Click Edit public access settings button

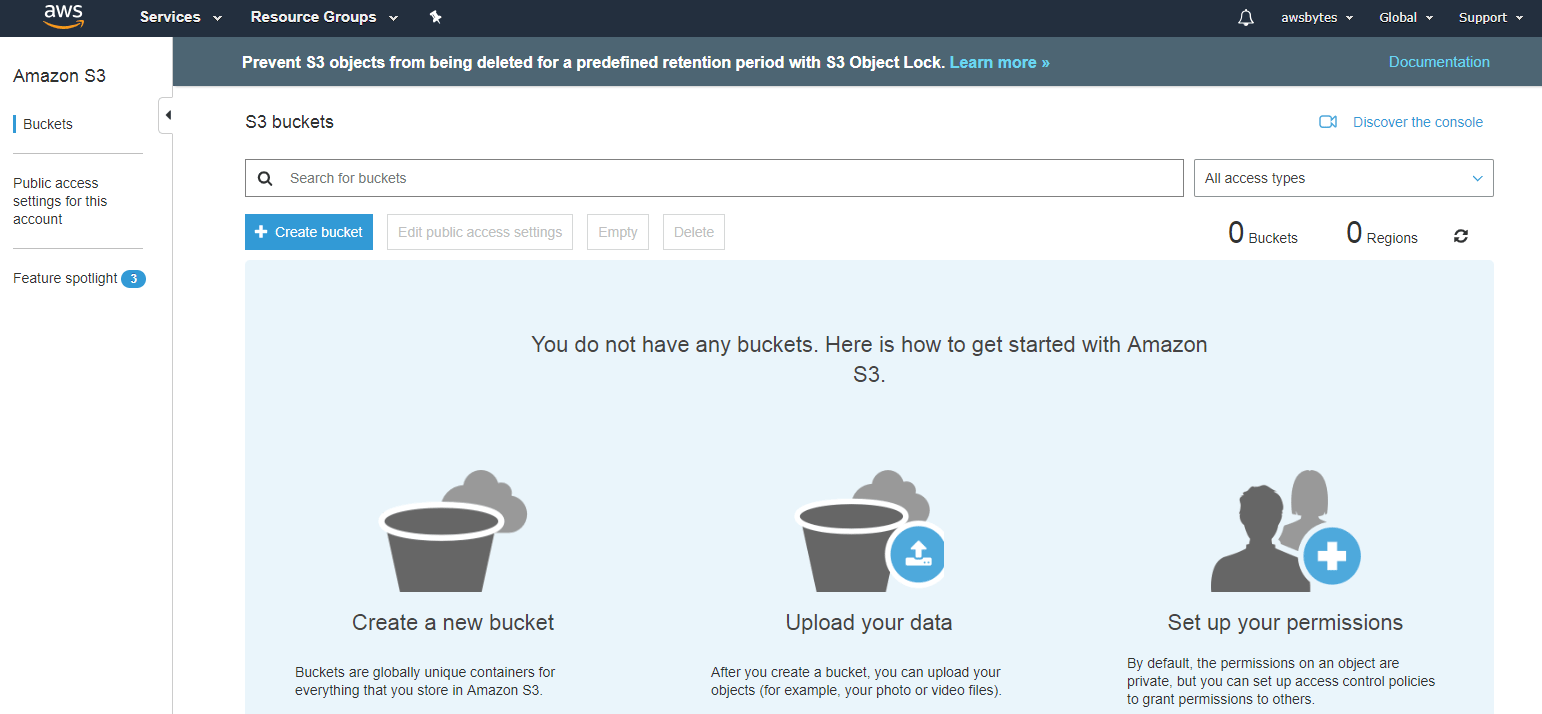480,232
